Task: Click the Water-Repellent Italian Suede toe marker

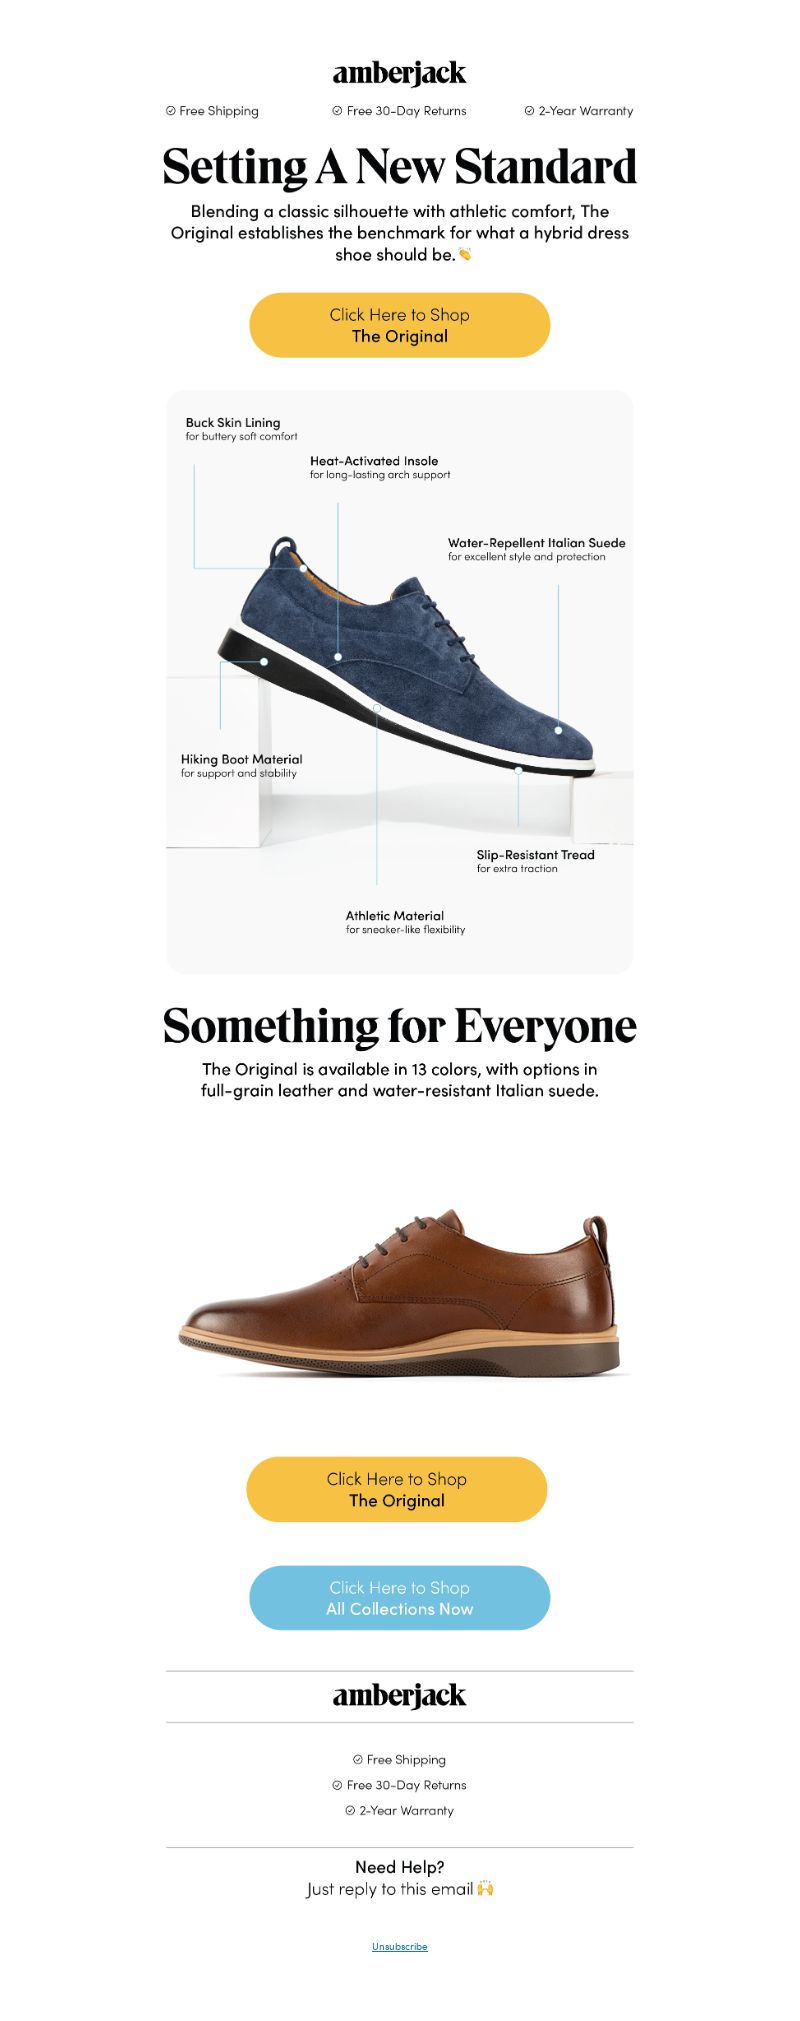Action: pos(558,730)
